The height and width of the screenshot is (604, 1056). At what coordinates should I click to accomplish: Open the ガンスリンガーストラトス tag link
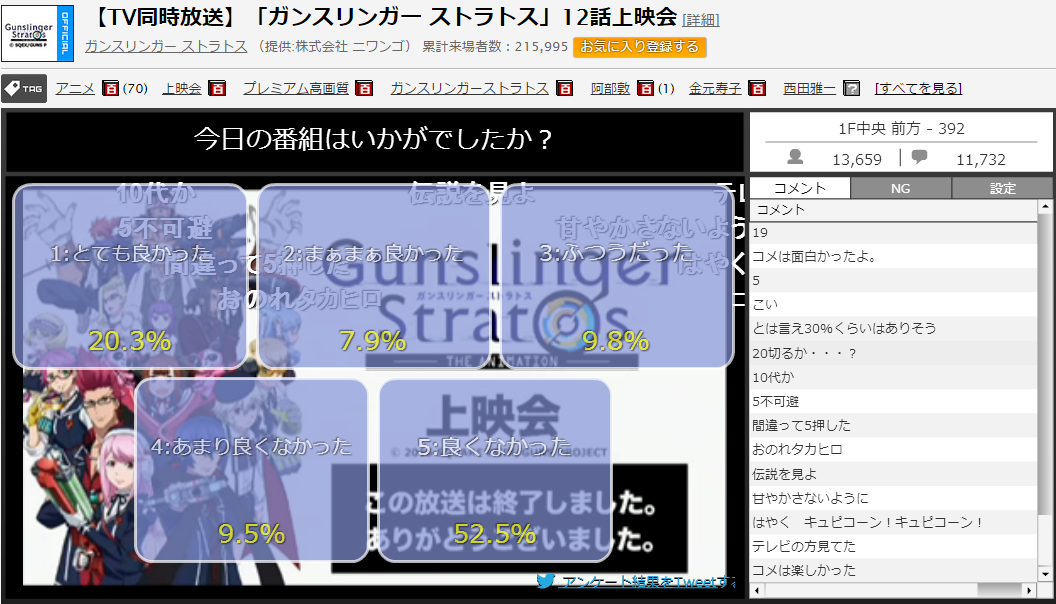469,88
